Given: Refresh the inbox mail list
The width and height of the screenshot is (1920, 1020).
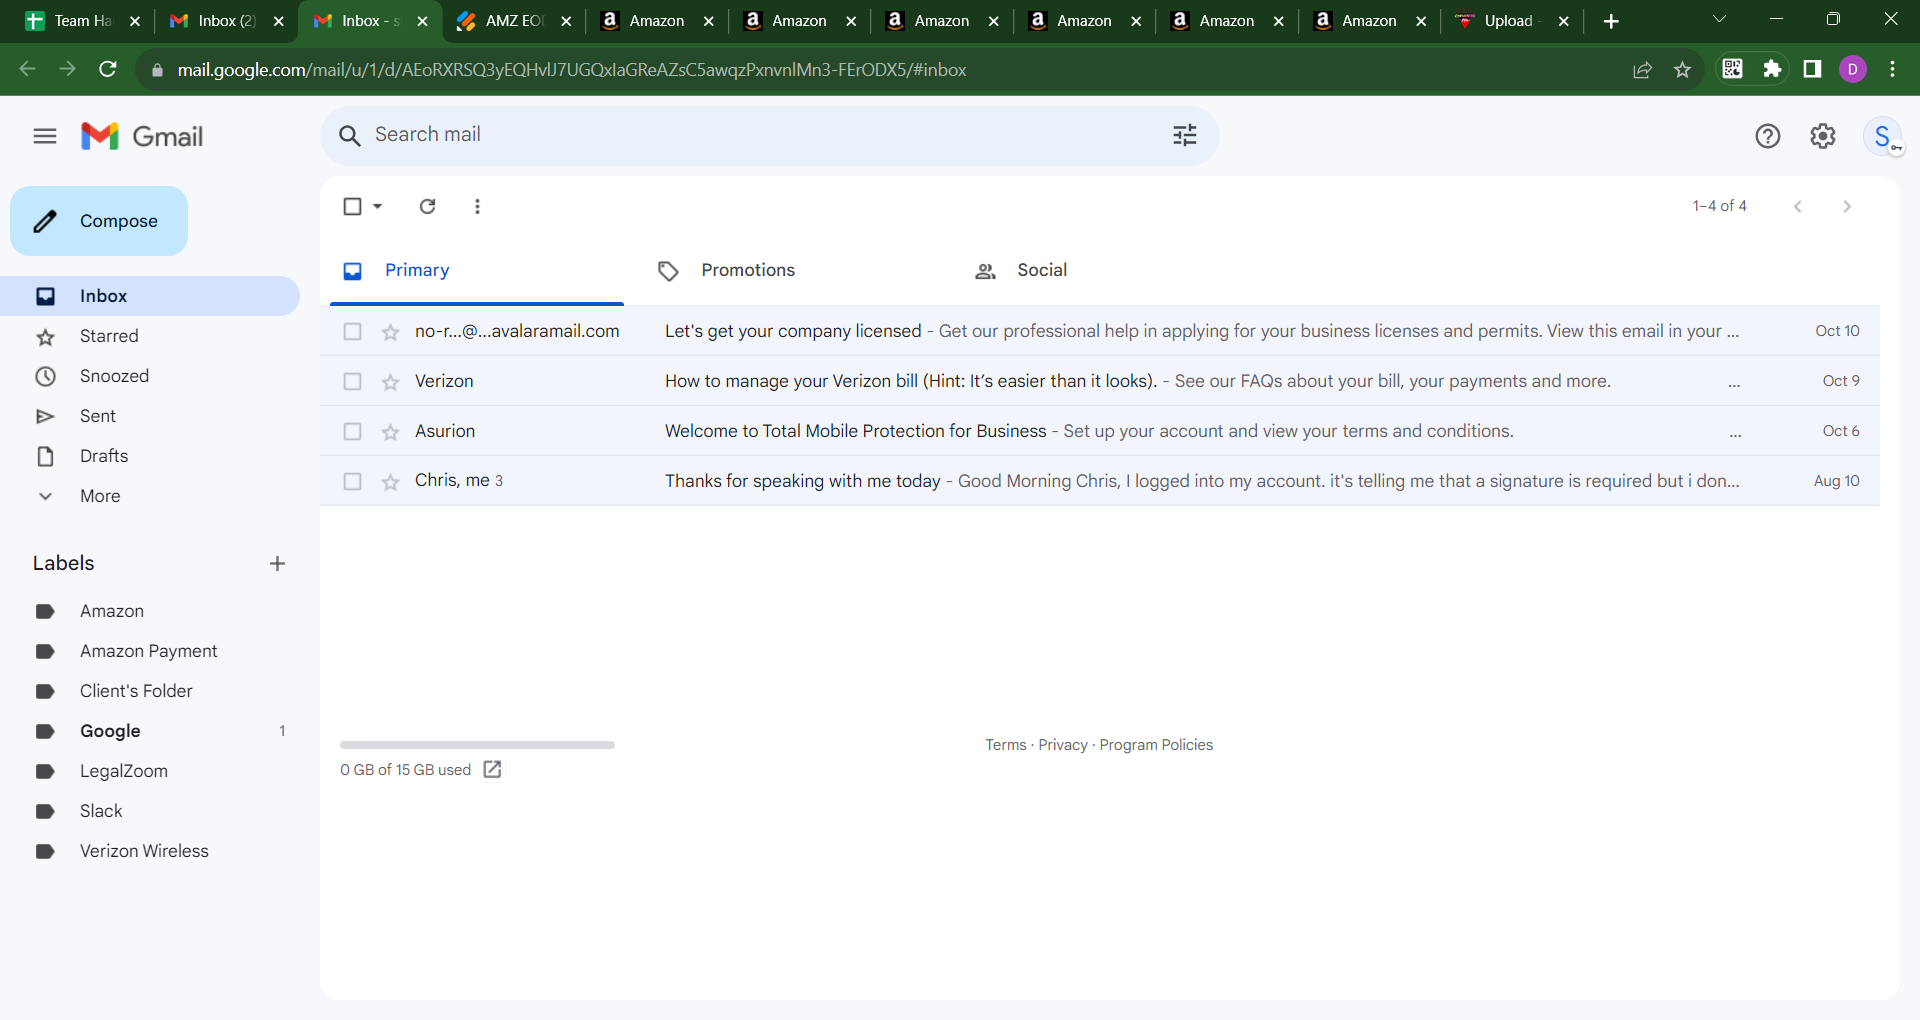Looking at the screenshot, I should 427,206.
